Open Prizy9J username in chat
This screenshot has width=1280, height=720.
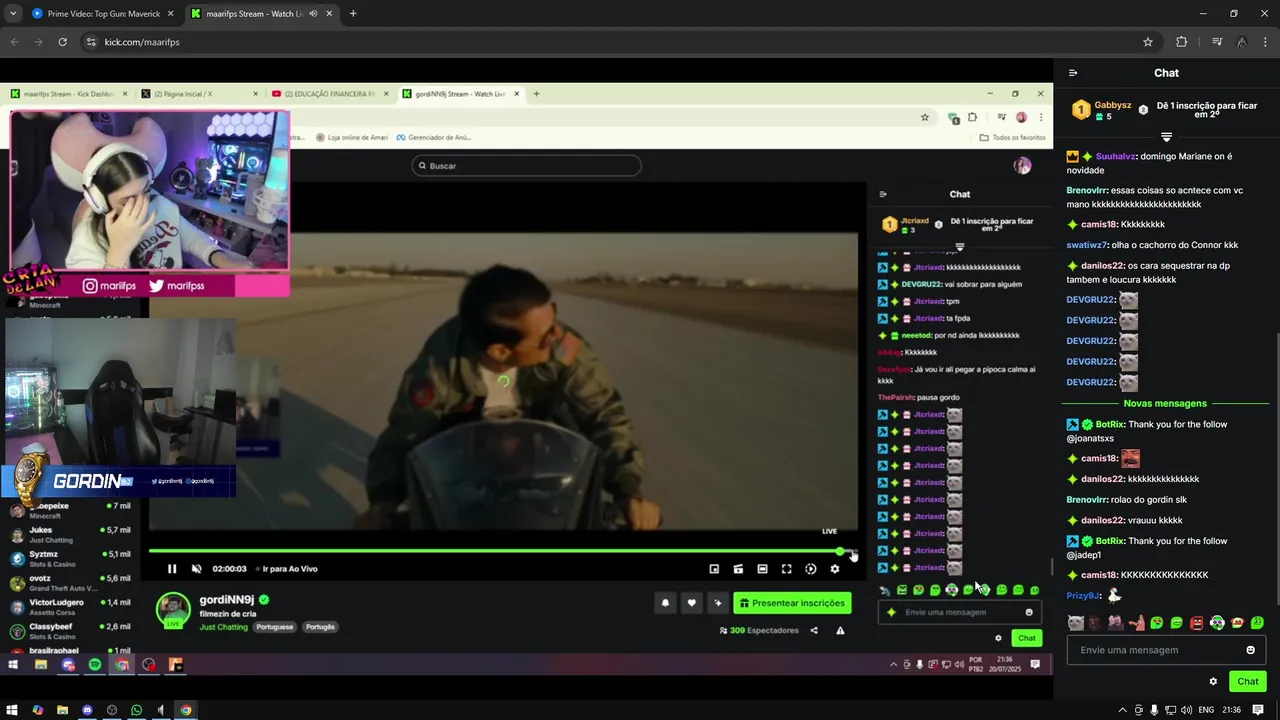[x=1083, y=596]
